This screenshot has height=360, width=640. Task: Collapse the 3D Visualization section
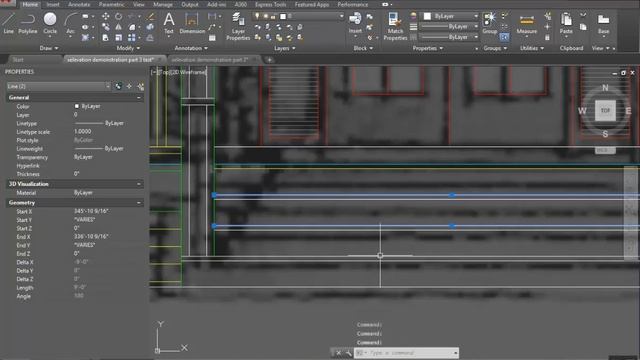(139, 184)
